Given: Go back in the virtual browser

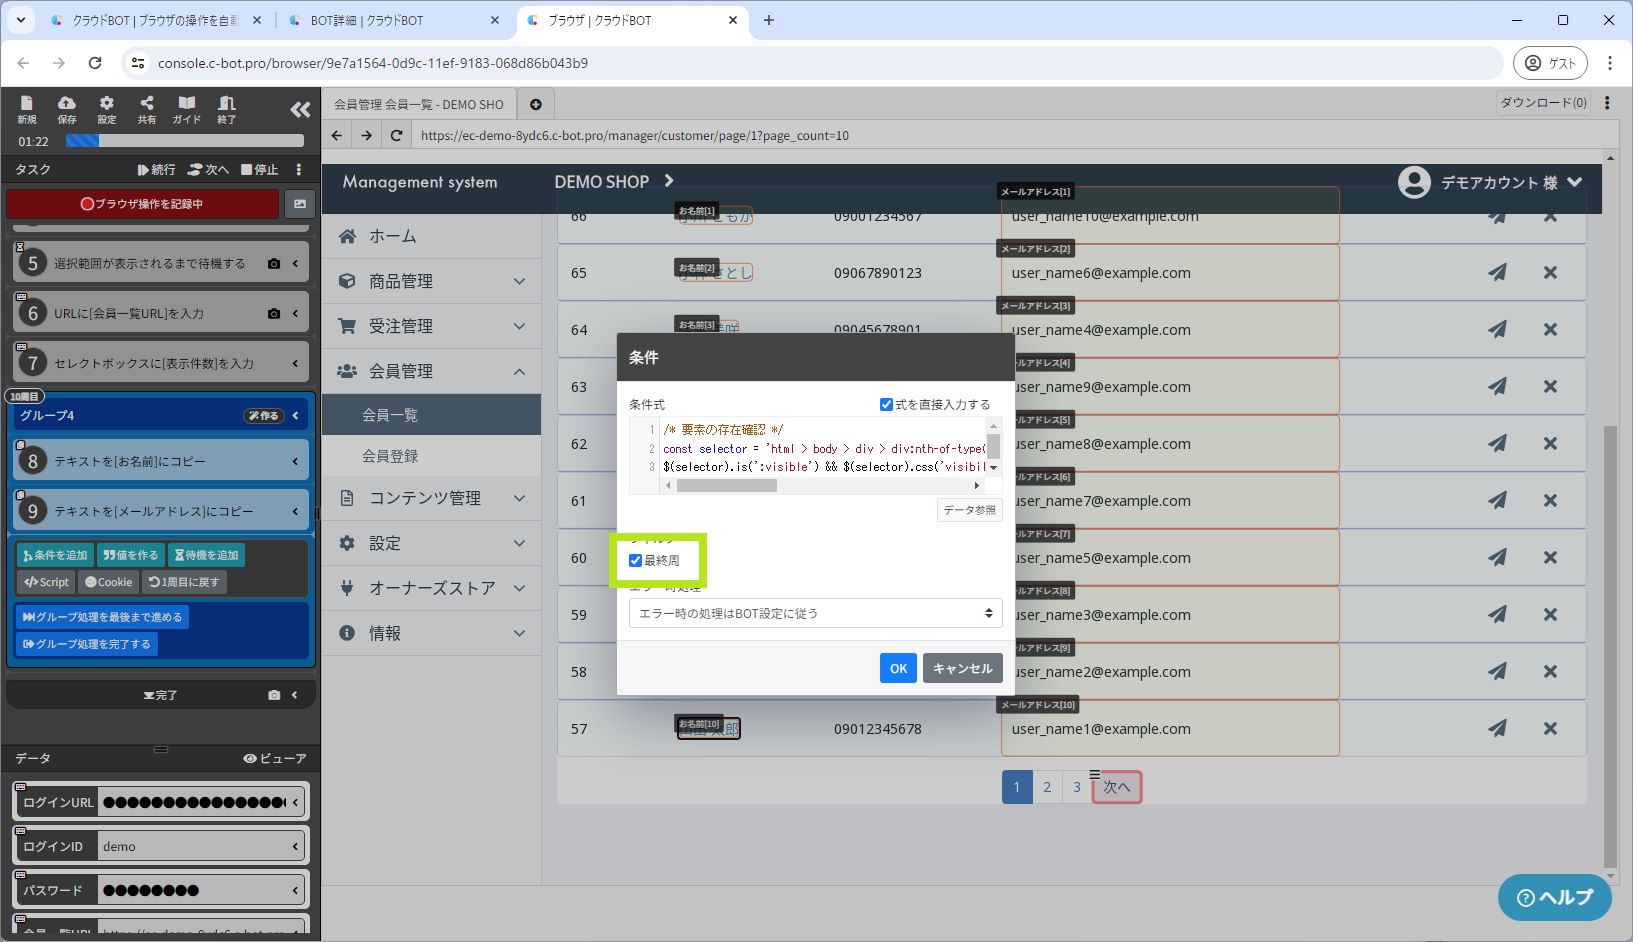Looking at the screenshot, I should pos(337,136).
